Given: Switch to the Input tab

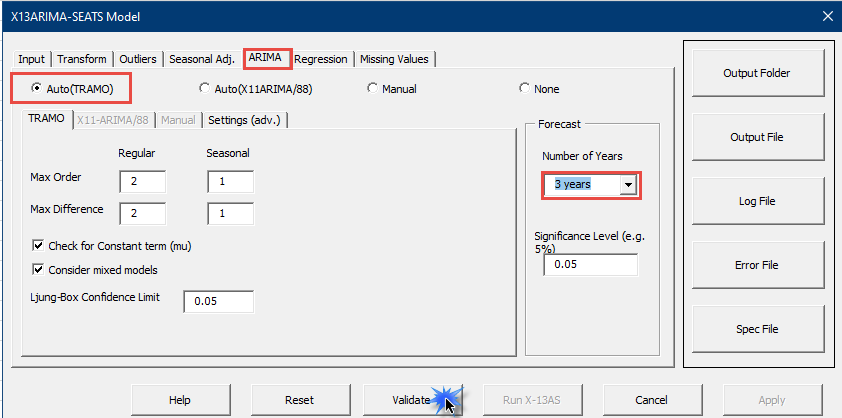Looking at the screenshot, I should [x=31, y=59].
